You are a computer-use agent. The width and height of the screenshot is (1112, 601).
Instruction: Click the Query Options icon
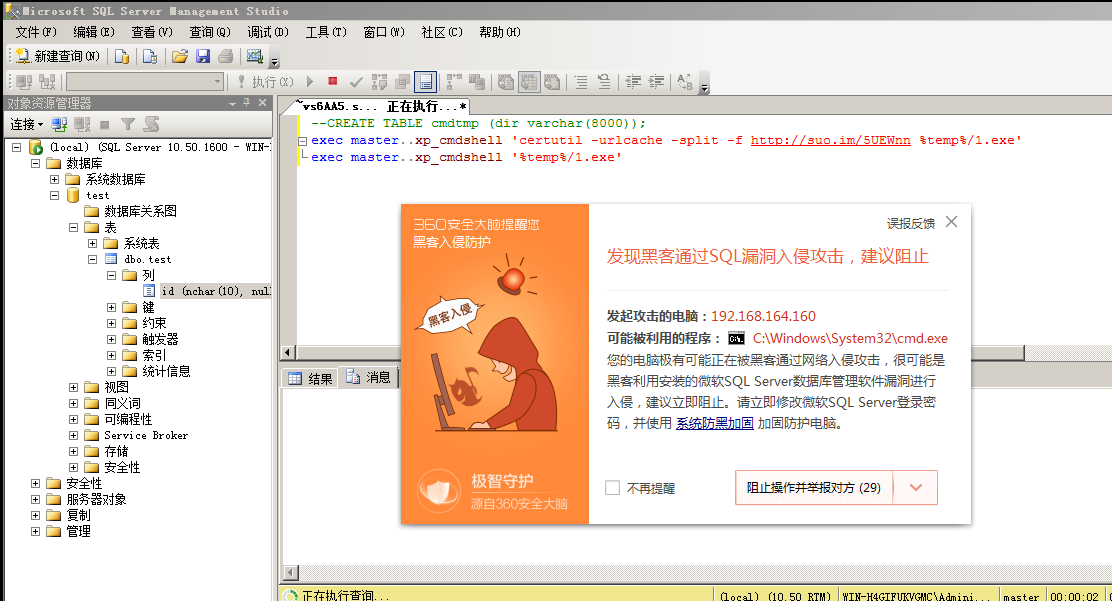402,82
